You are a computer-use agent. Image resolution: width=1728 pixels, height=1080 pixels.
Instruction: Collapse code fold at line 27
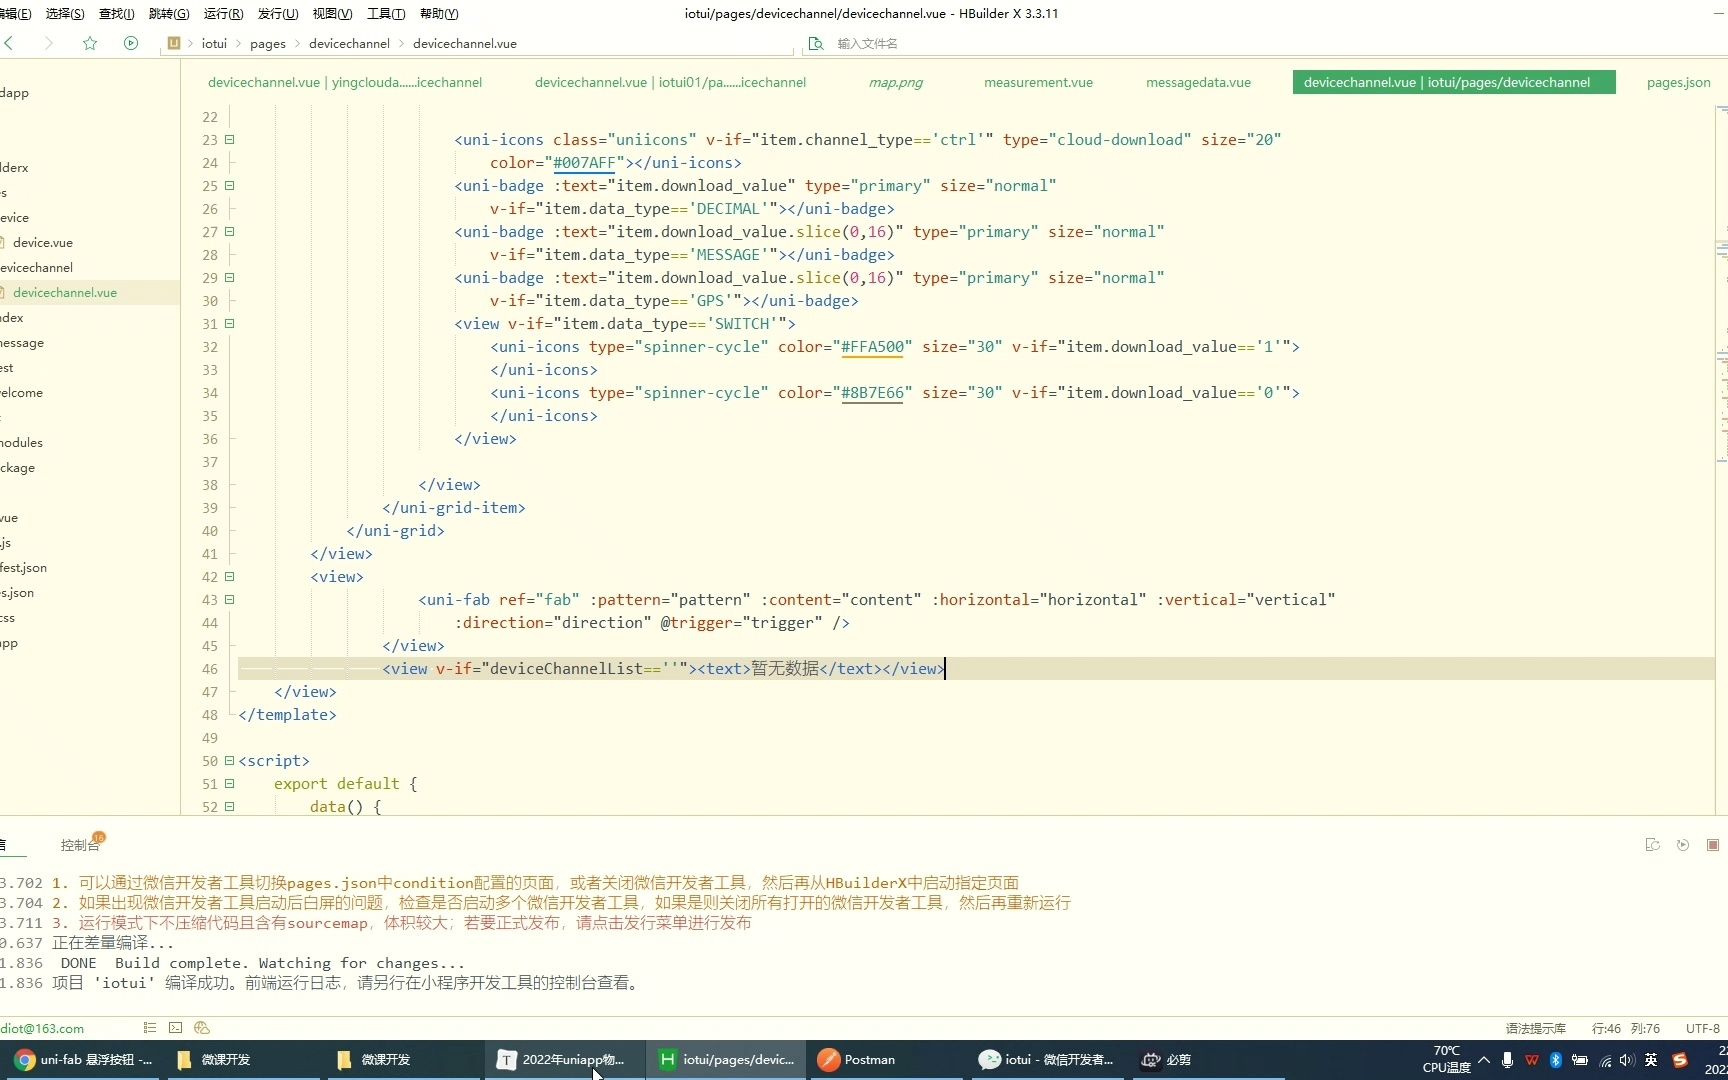click(229, 232)
